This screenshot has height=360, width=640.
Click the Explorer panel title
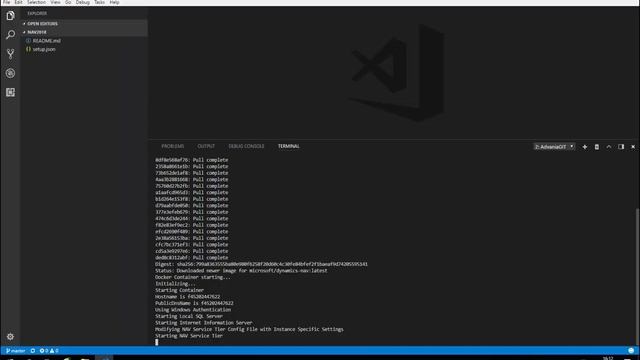37,13
